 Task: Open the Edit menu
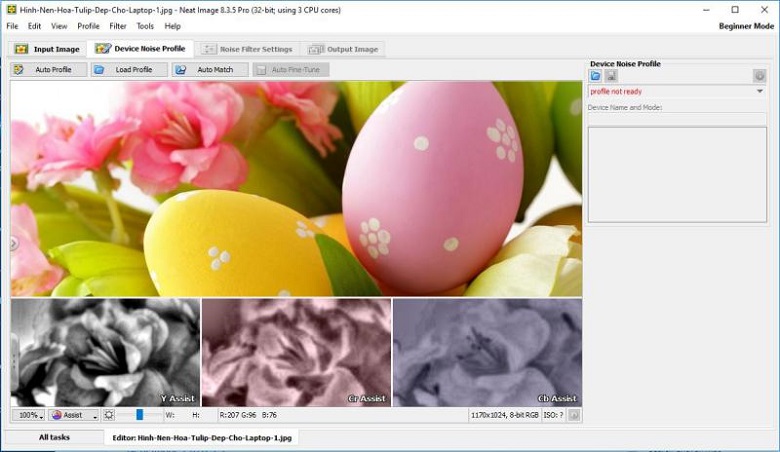[34, 26]
